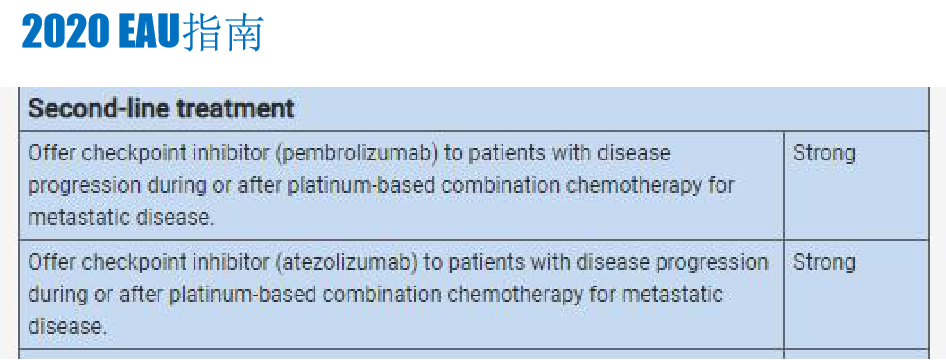Click the word pembrolizumab in first row
This screenshot has width=946, height=360.
coord(358,153)
